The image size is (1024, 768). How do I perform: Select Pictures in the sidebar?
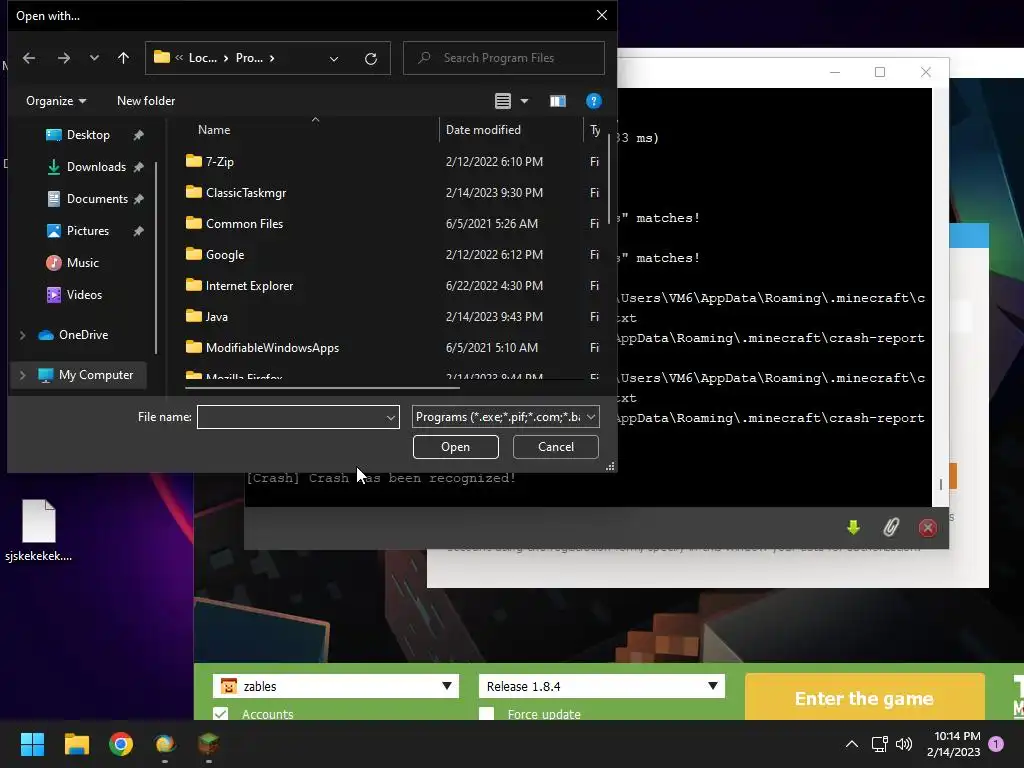(x=88, y=231)
